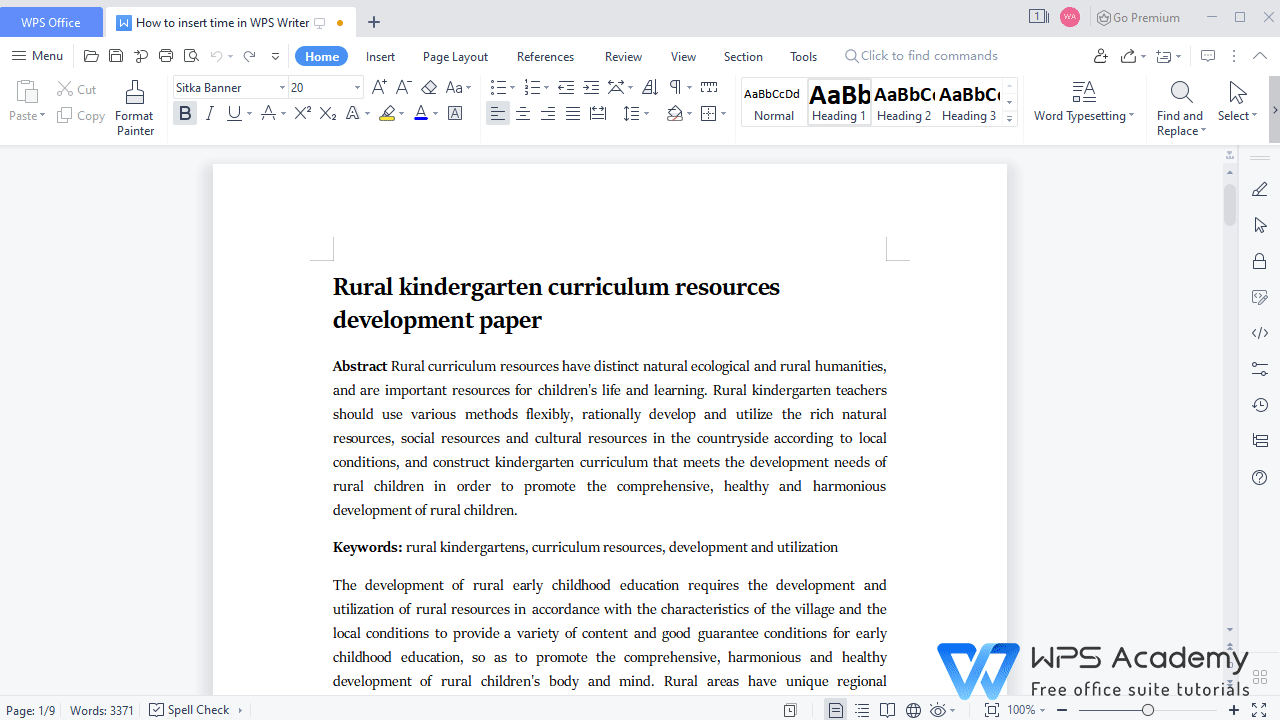
Task: Click the Word Typesetting icon
Action: [1084, 91]
